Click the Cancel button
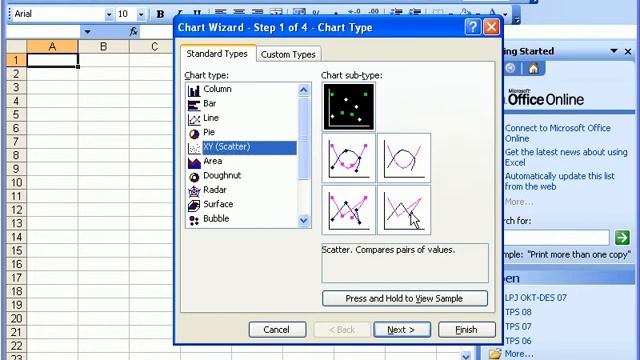The image size is (640, 360). [277, 329]
